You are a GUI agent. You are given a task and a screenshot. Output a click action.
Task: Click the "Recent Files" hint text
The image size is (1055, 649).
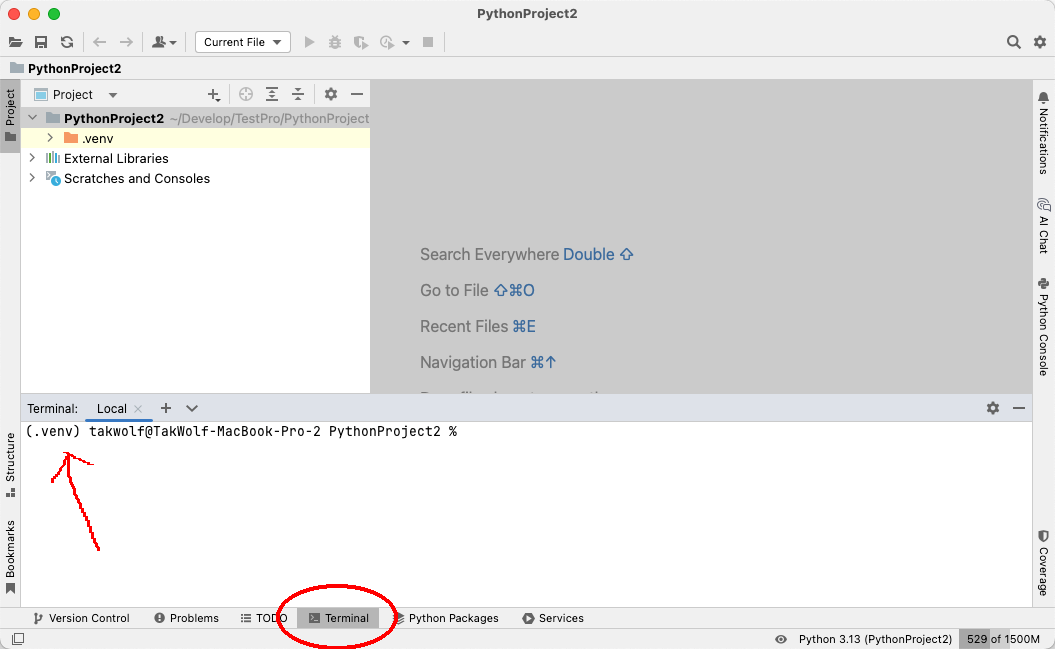(464, 327)
